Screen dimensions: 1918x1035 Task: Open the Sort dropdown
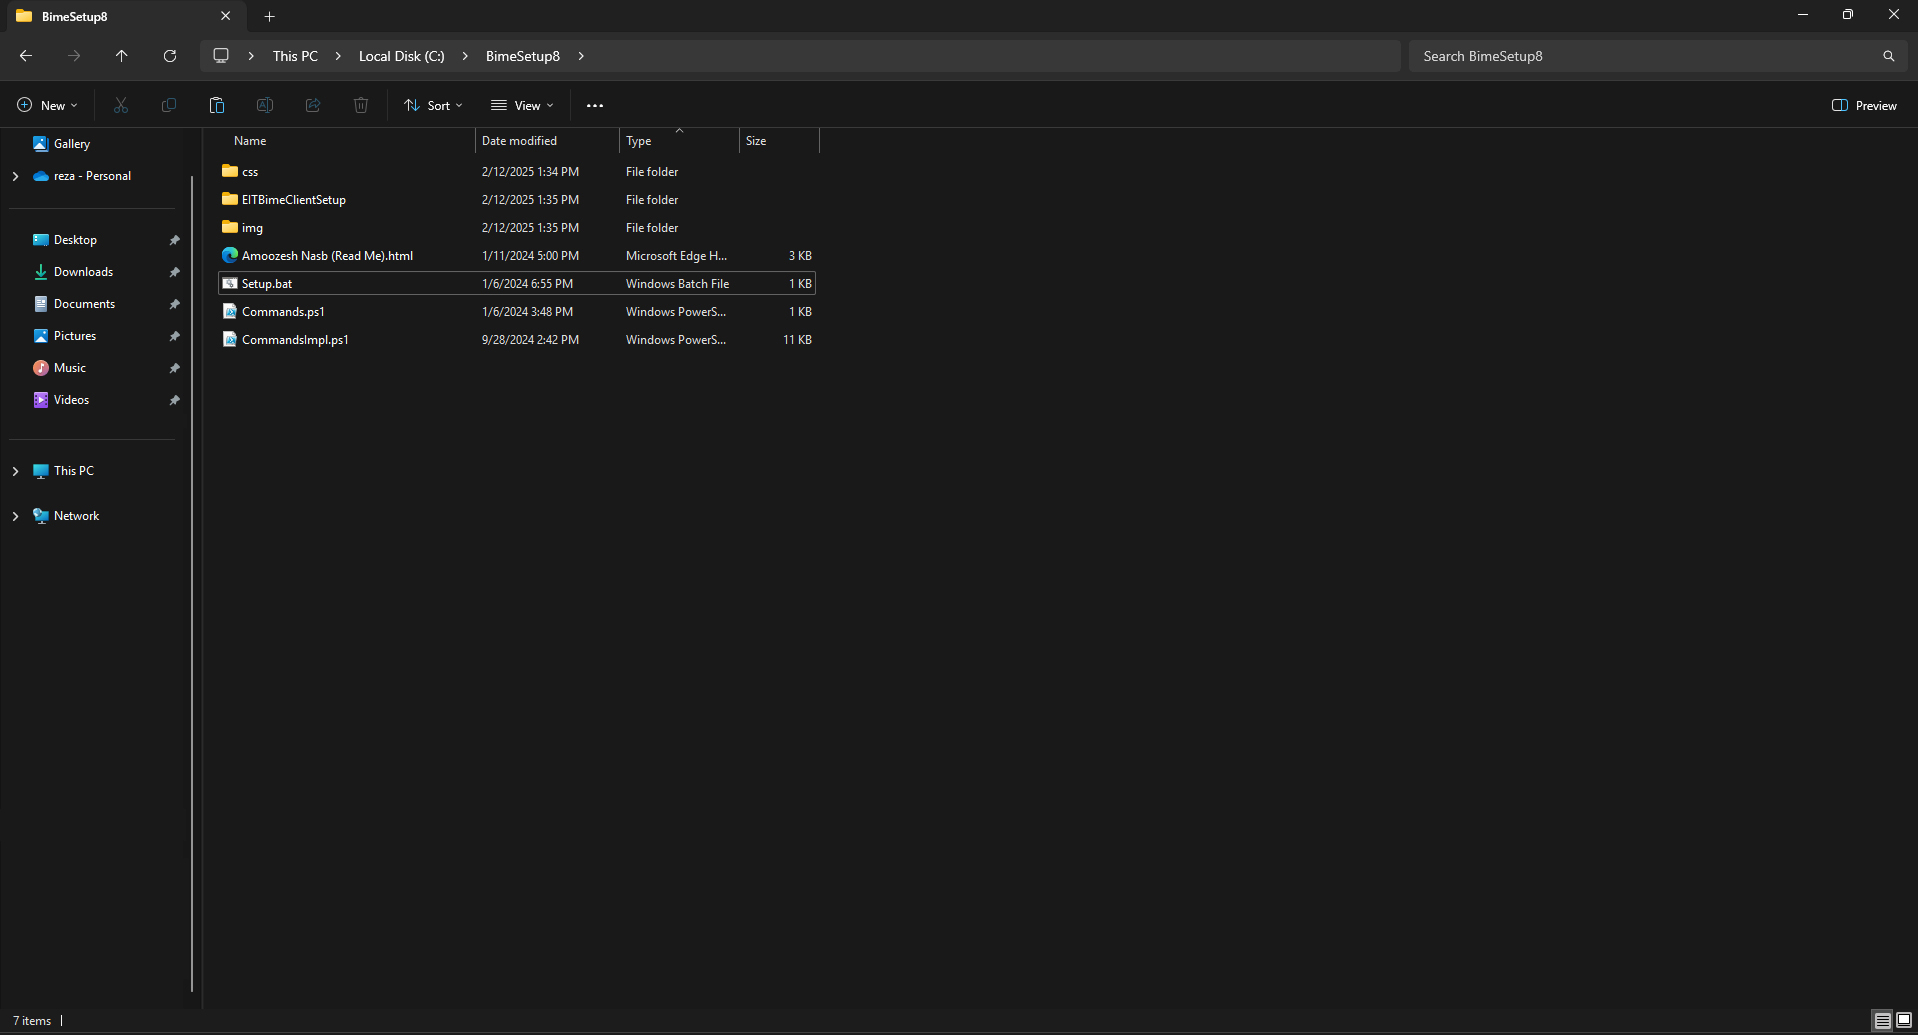click(433, 105)
